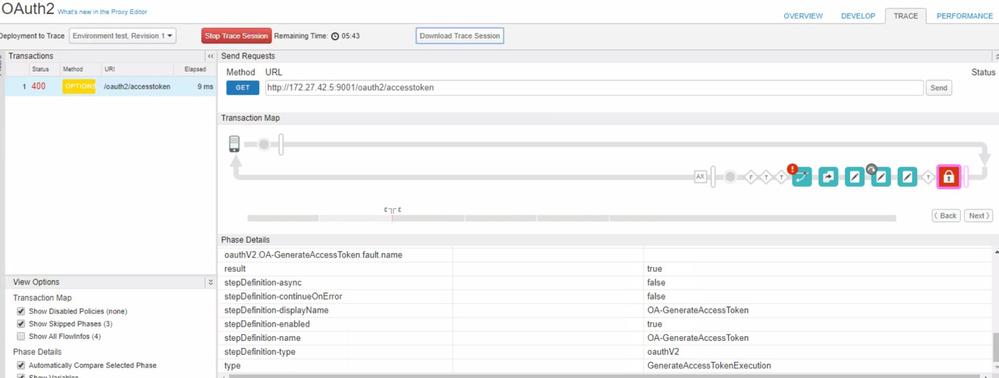Select the pencil policy icon with gray badge
Image resolution: width=999 pixels, height=378 pixels.
(x=880, y=177)
